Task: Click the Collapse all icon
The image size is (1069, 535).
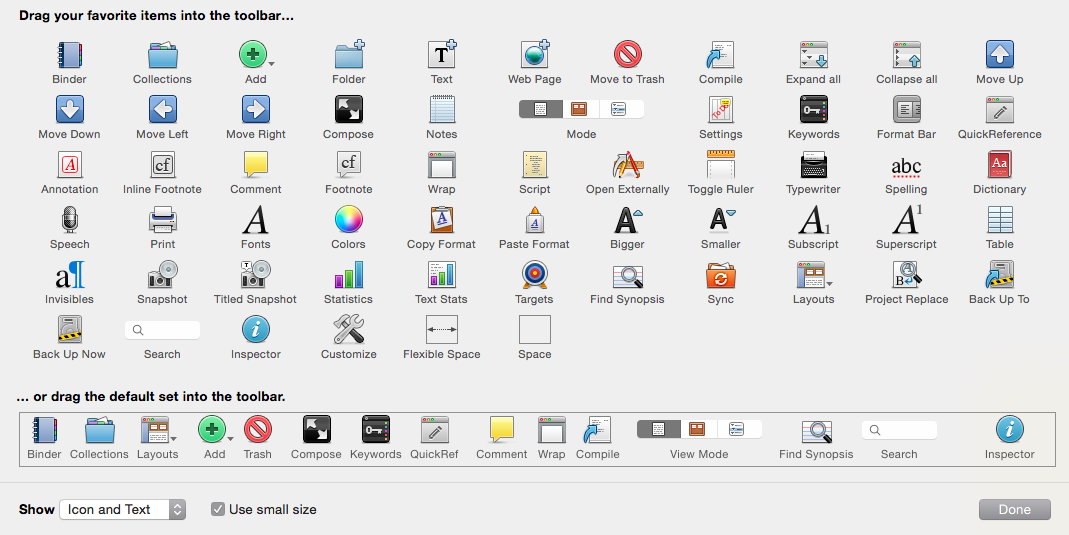Action: coord(907,55)
